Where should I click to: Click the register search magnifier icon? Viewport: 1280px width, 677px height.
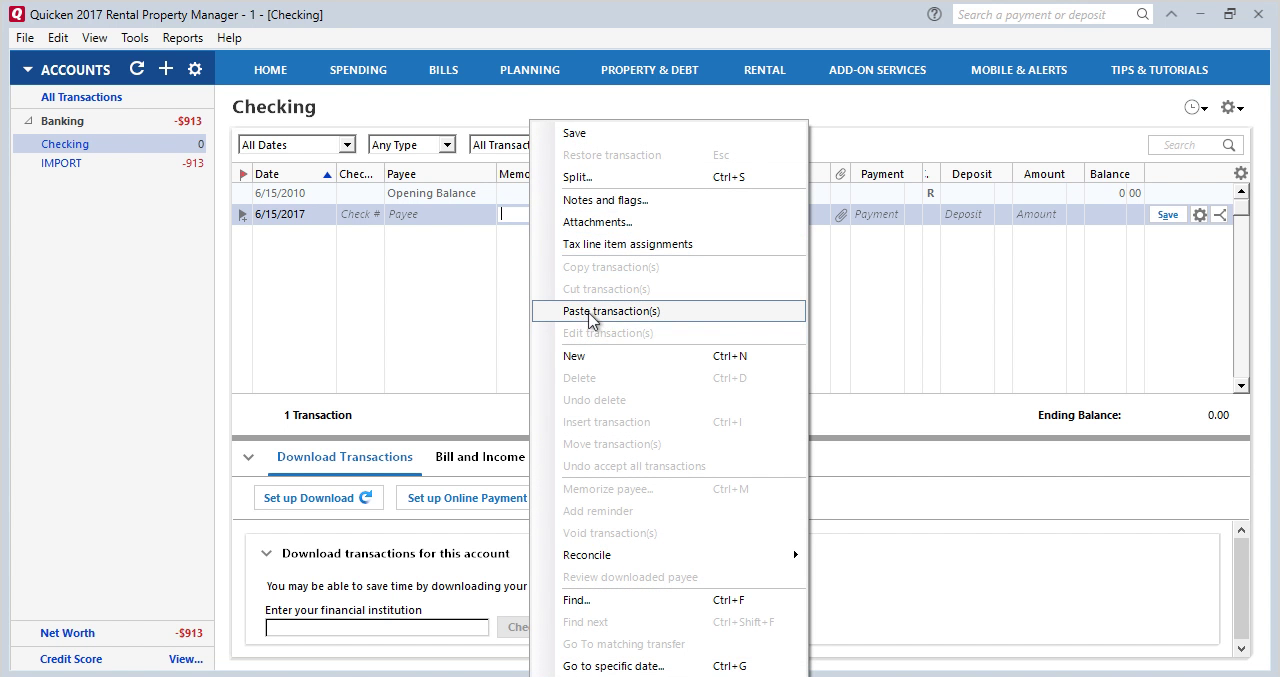coord(1229,145)
